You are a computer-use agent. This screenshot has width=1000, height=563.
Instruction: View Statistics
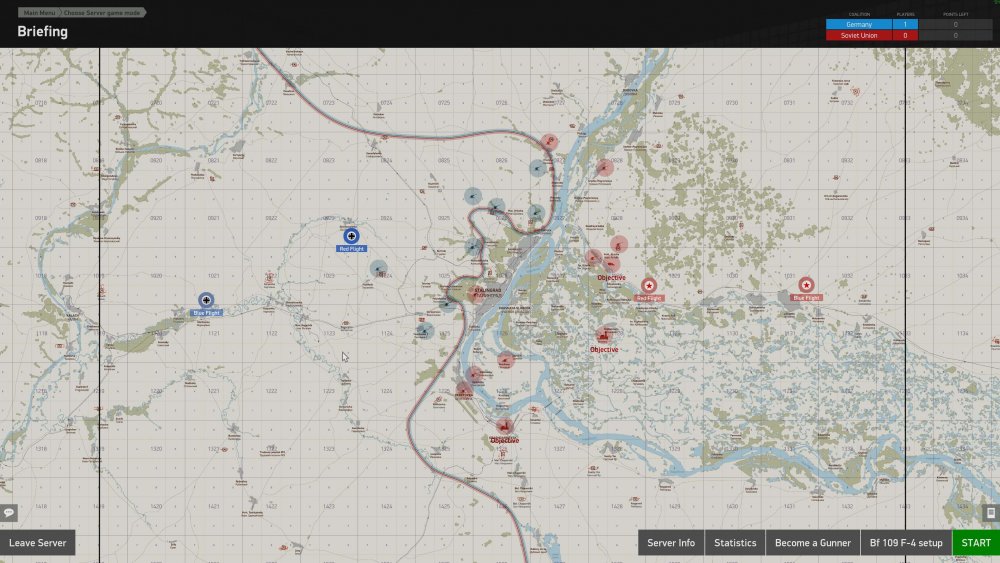pos(735,543)
